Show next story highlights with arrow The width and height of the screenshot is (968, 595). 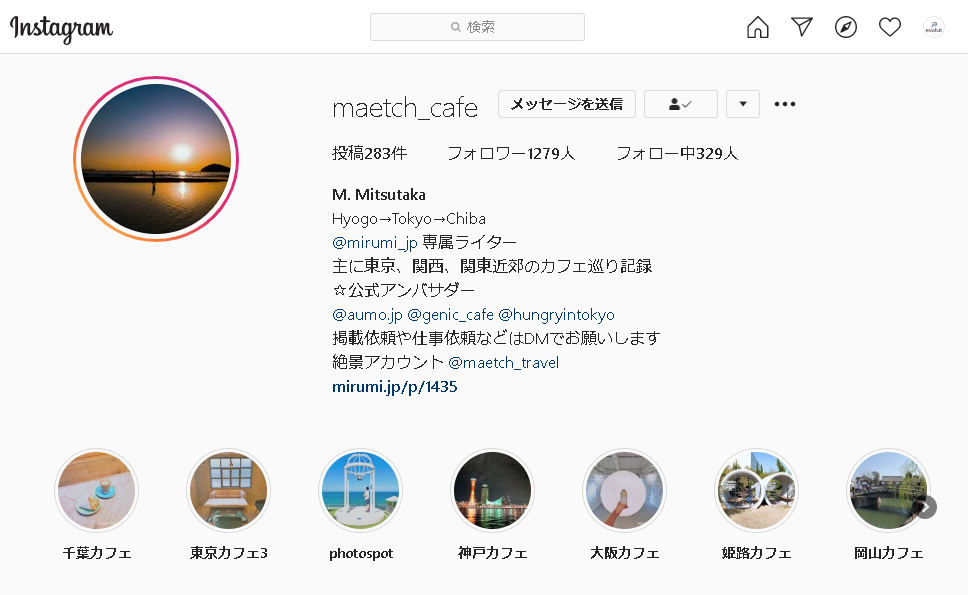click(x=925, y=507)
